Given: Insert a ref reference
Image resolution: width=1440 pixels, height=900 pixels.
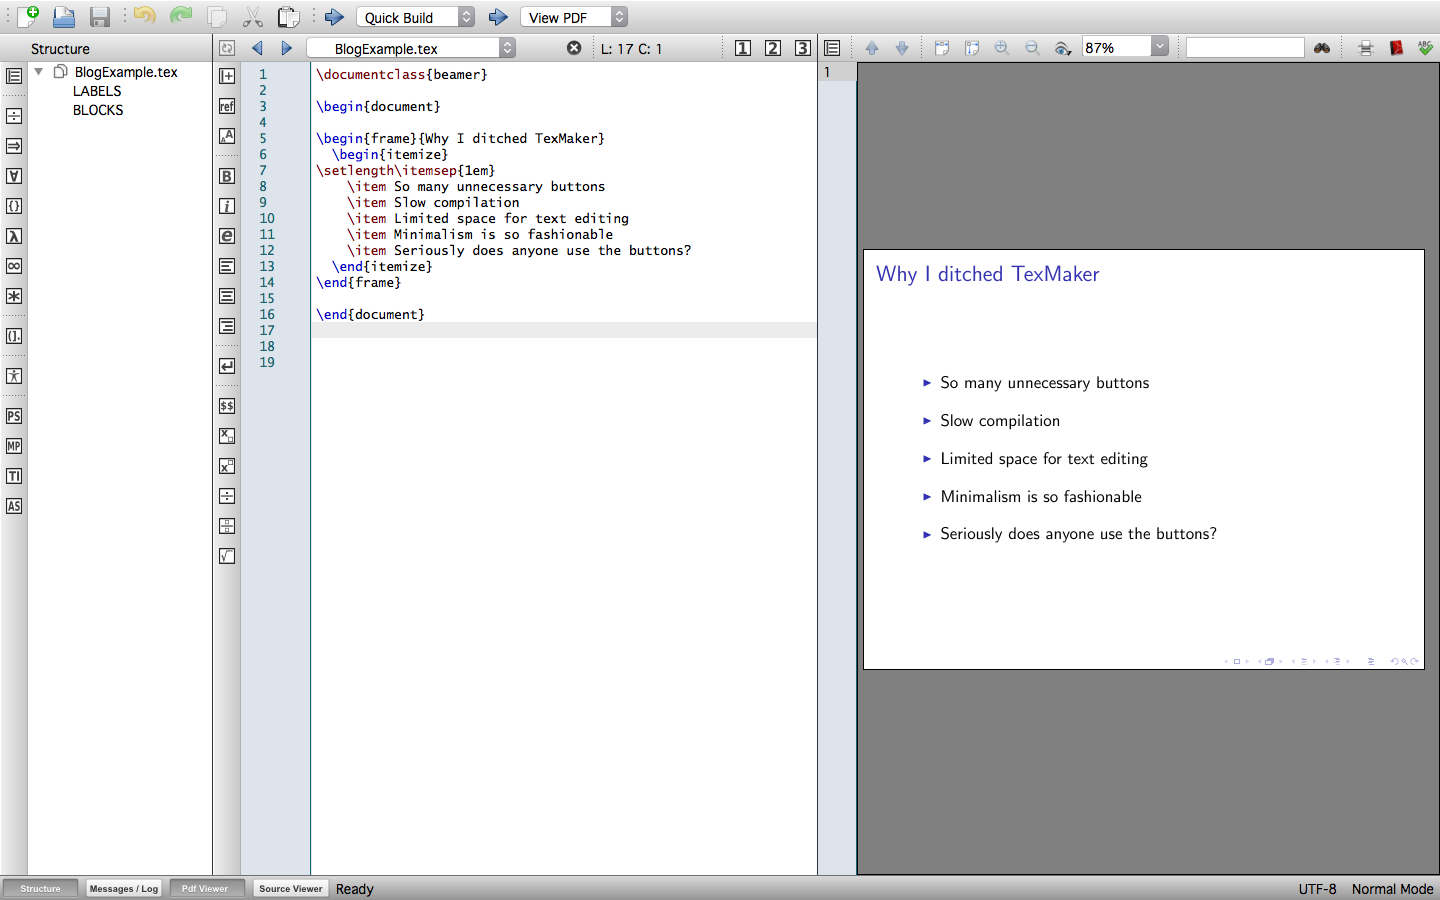Looking at the screenshot, I should 227,106.
